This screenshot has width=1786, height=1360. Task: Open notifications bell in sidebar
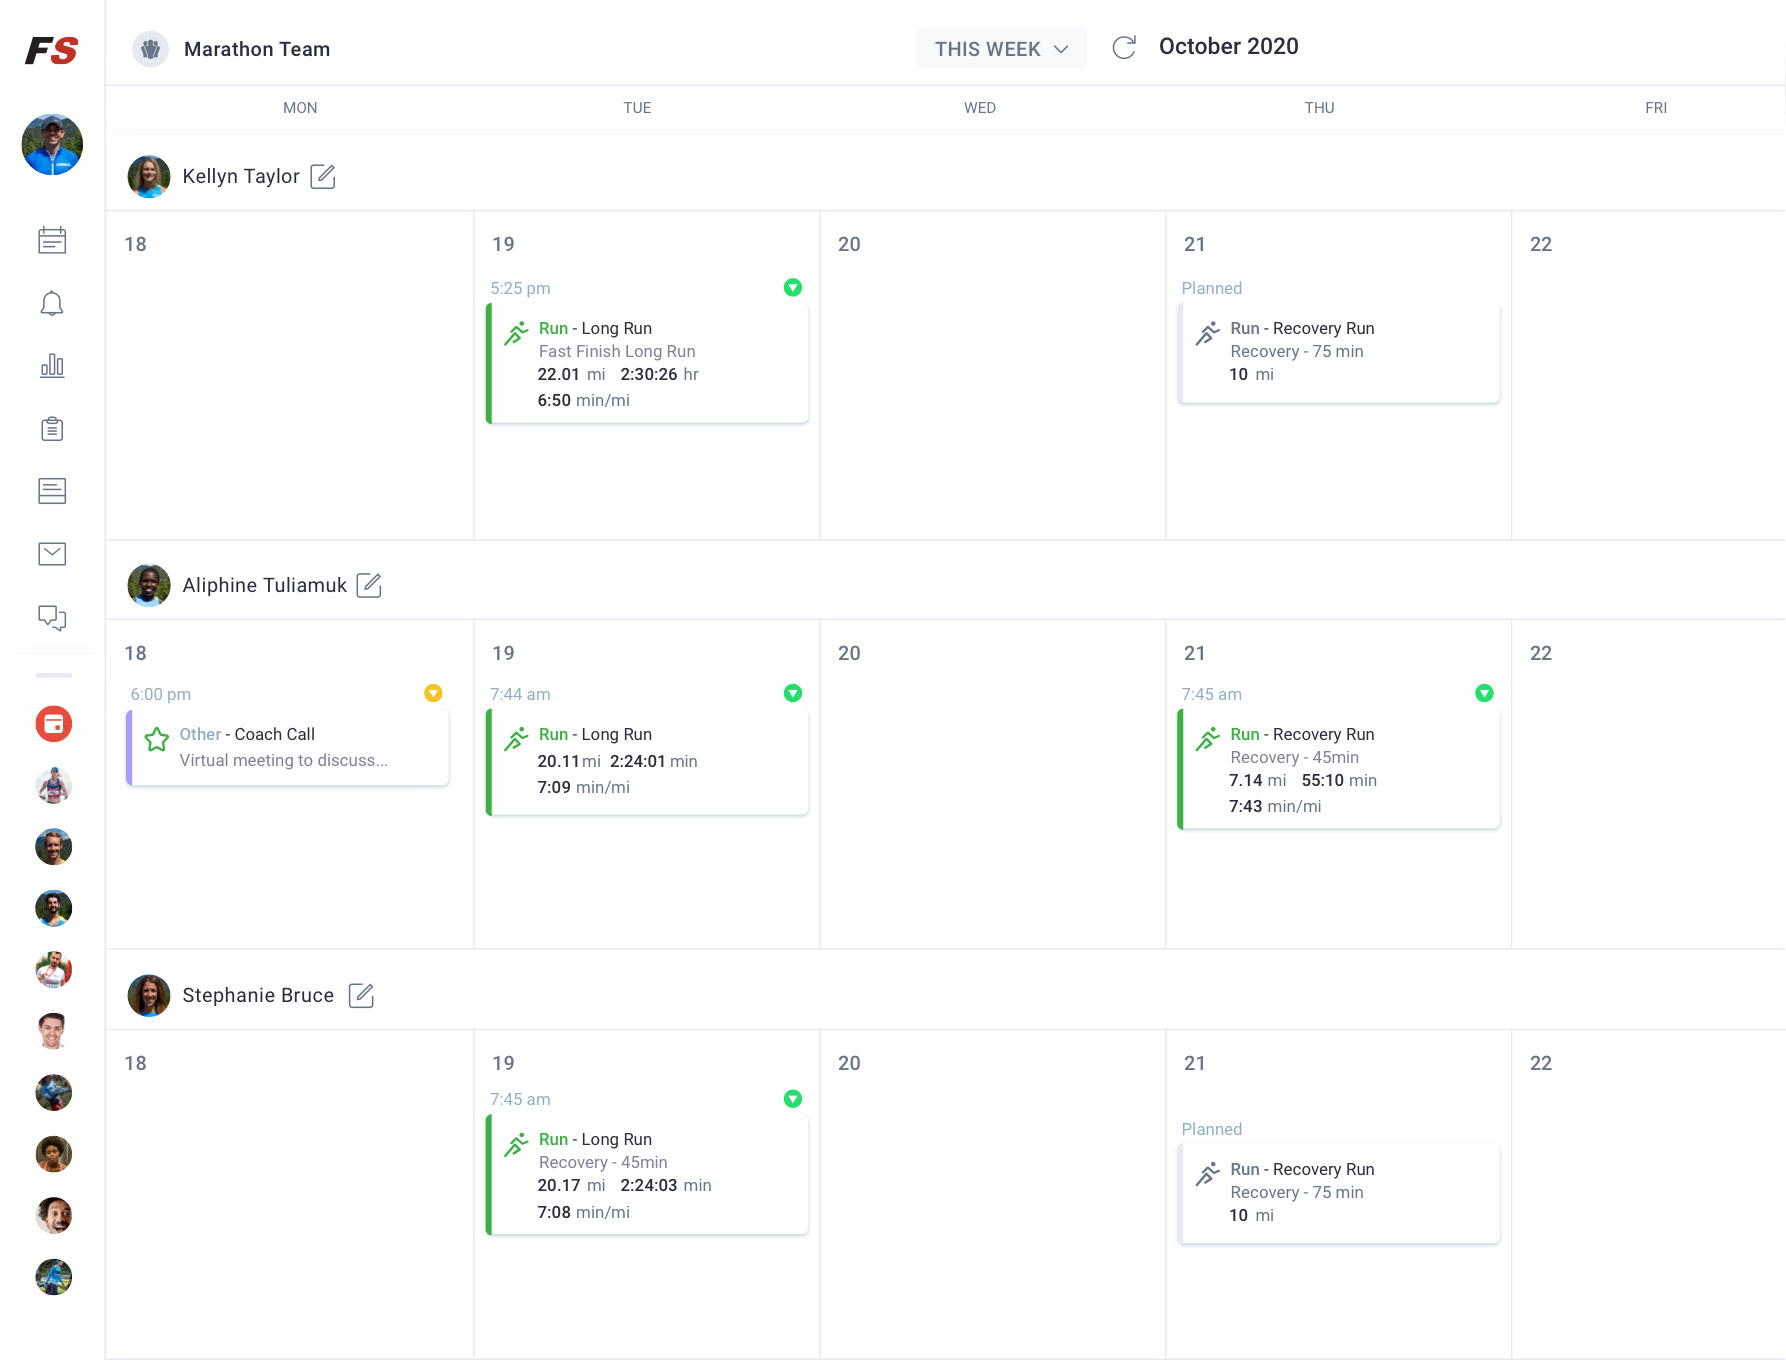point(52,304)
